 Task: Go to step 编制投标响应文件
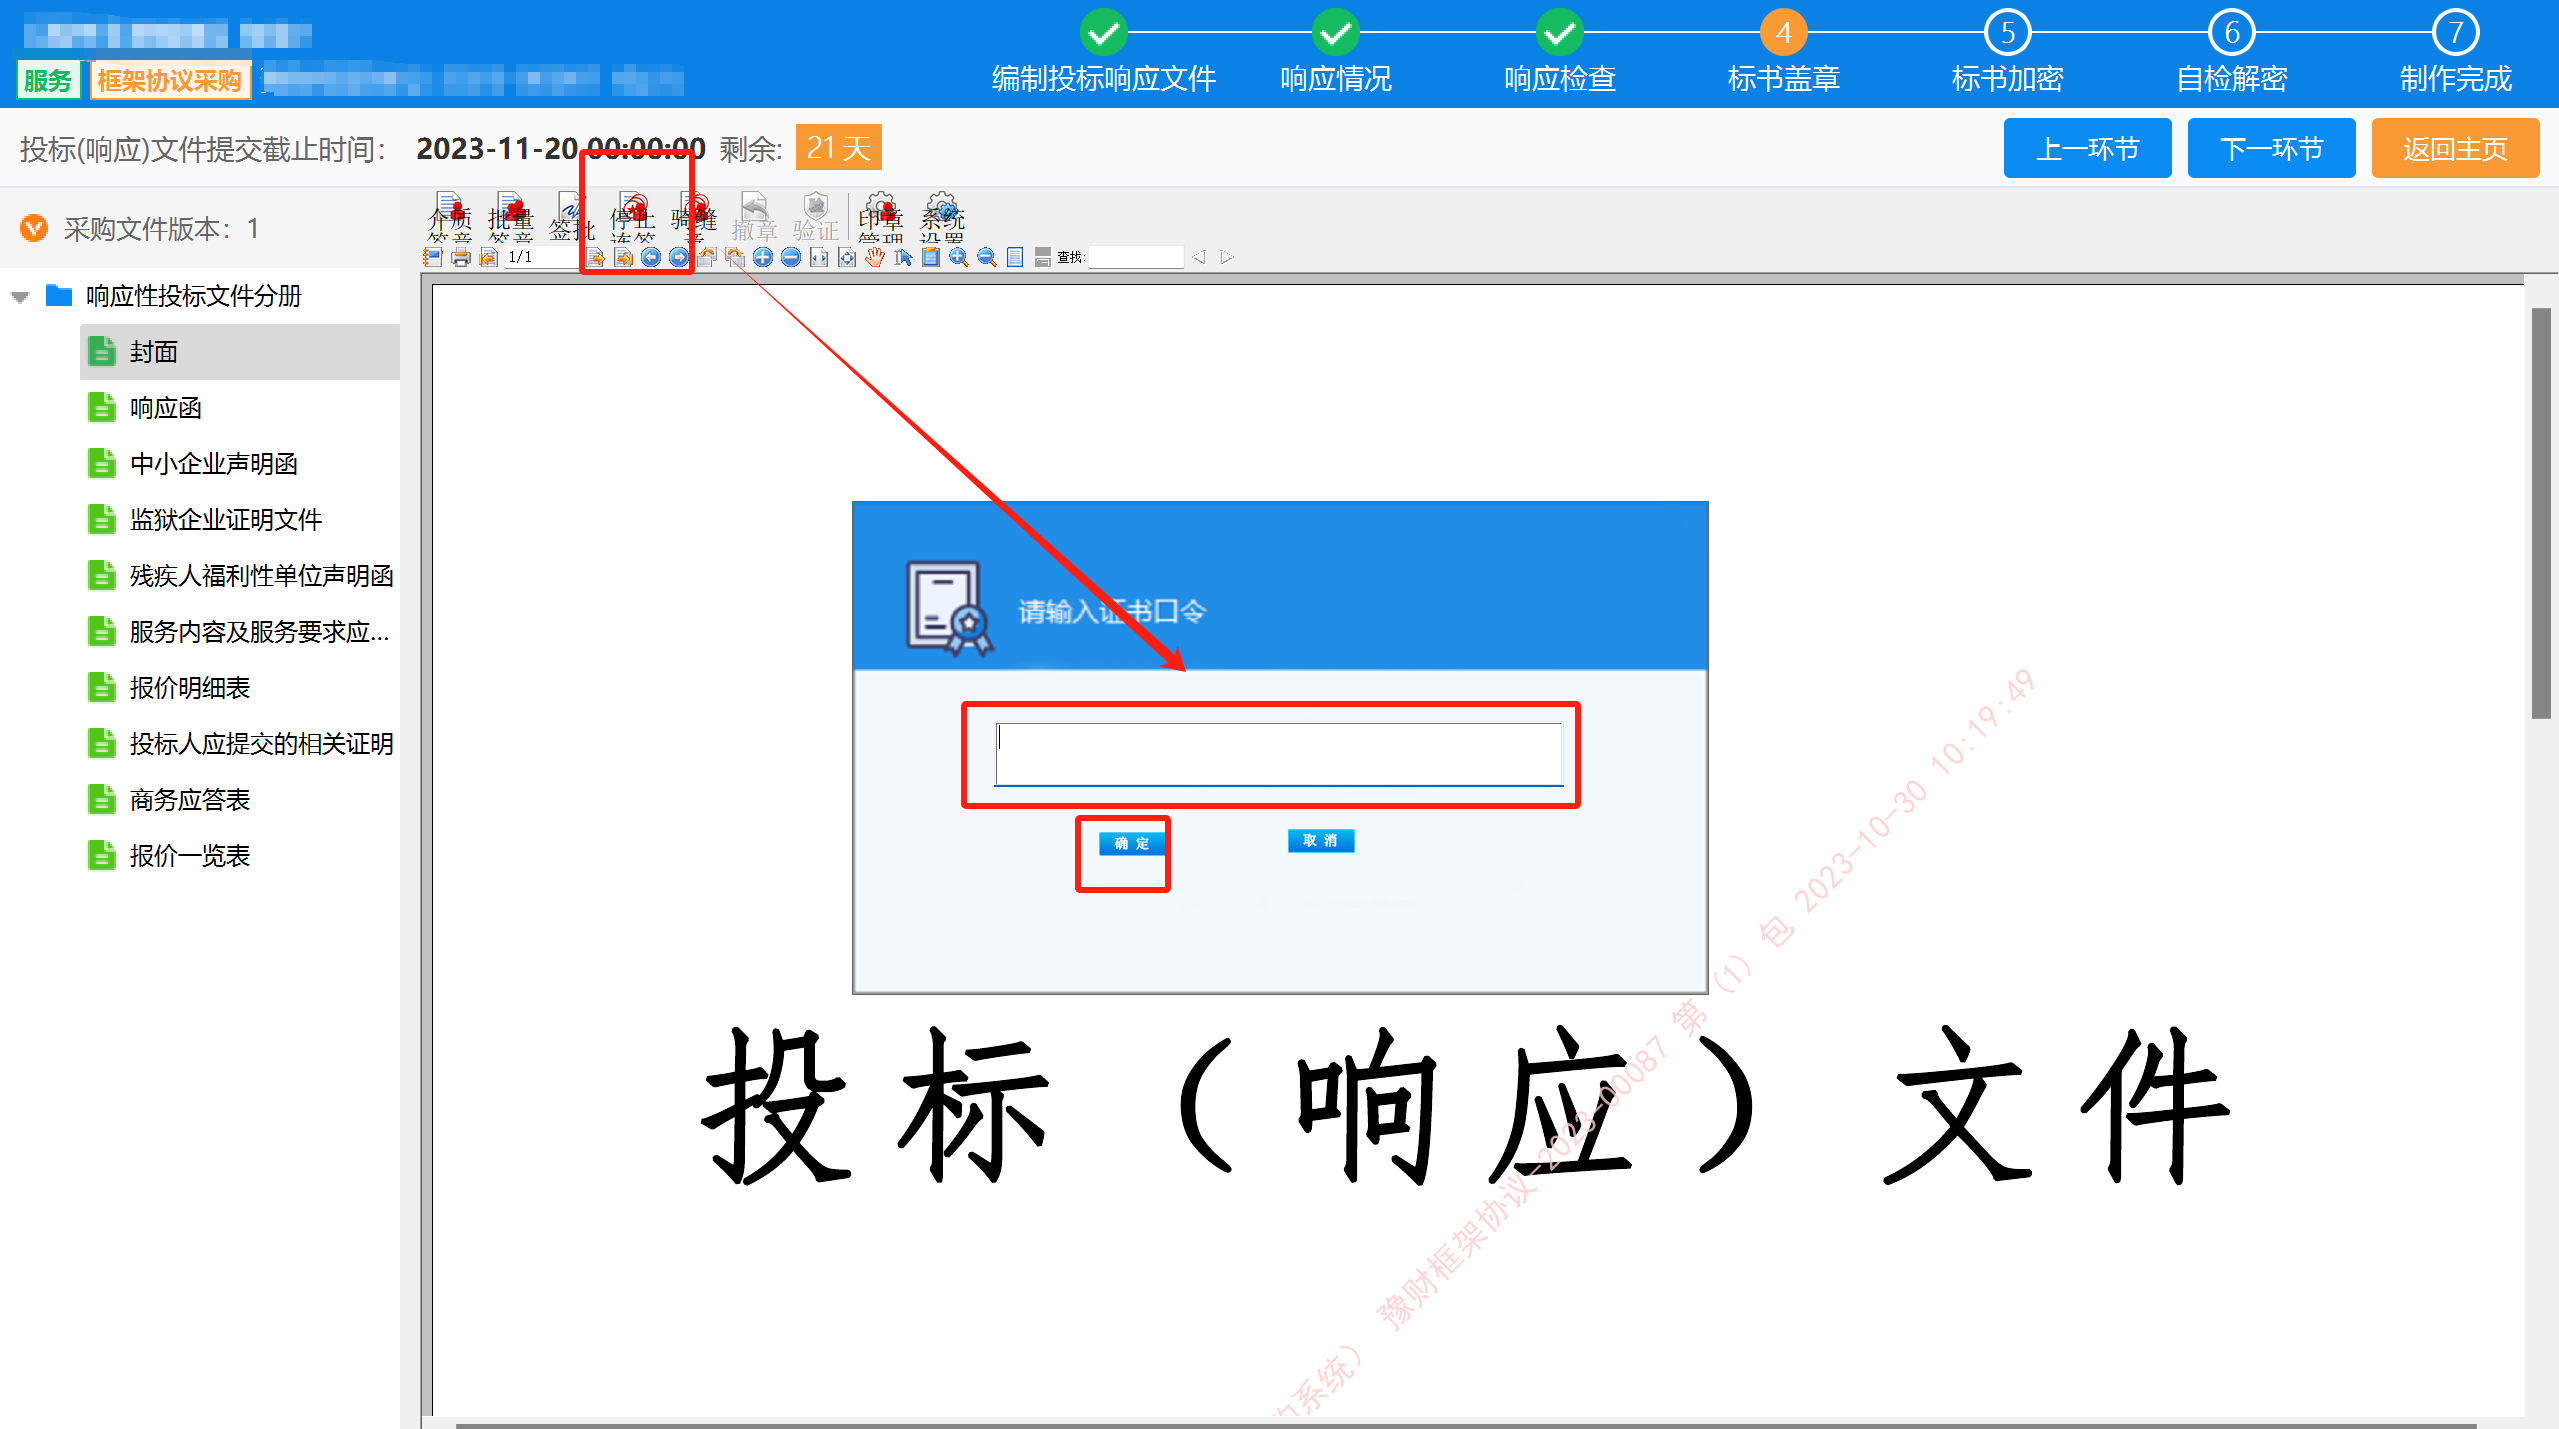click(x=1104, y=52)
